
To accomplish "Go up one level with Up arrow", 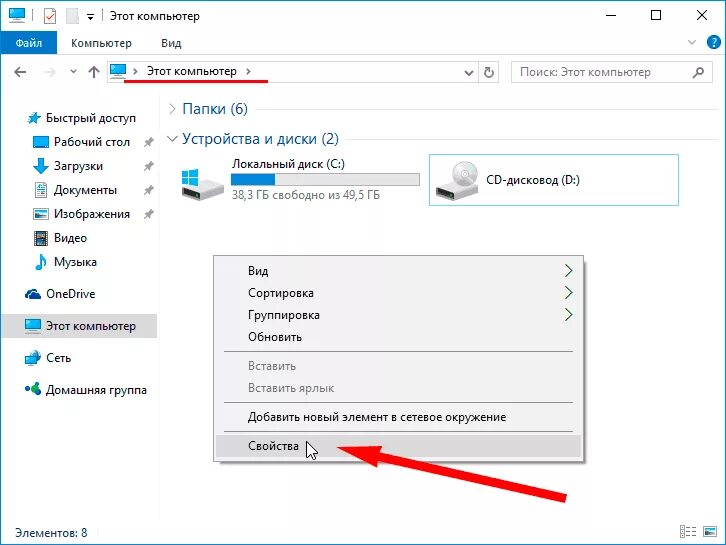I will 94,72.
